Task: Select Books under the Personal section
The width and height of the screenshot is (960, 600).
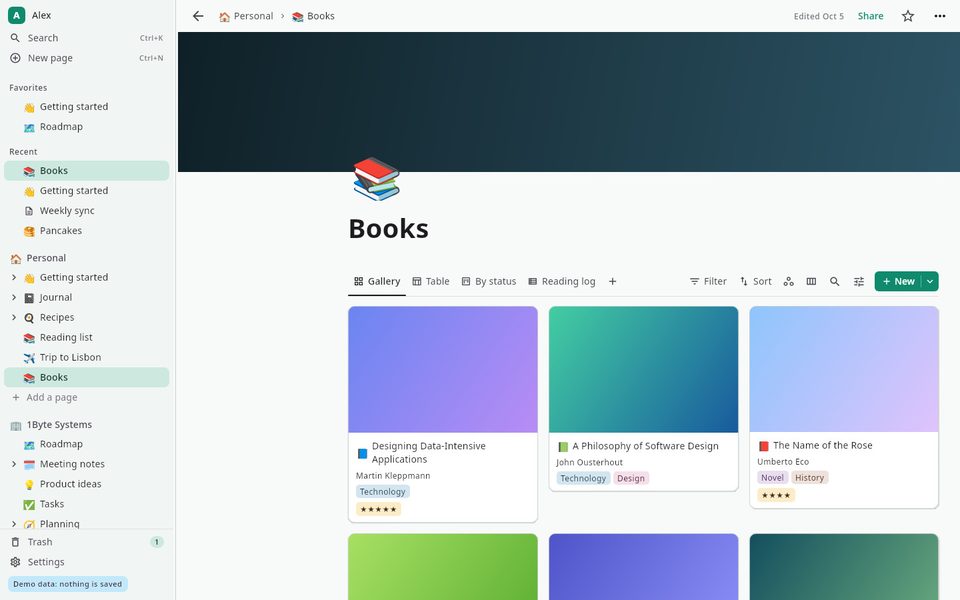Action: click(87, 377)
